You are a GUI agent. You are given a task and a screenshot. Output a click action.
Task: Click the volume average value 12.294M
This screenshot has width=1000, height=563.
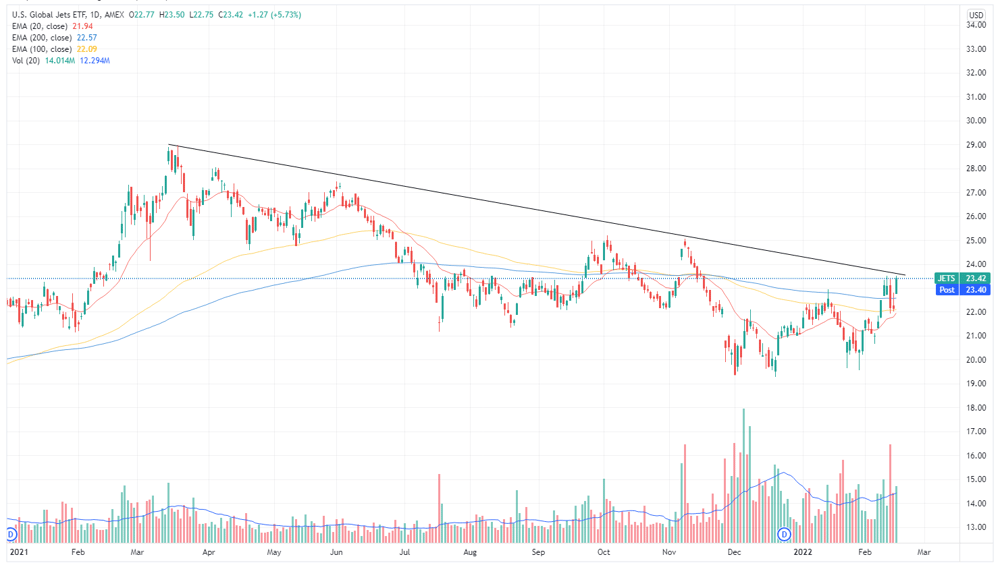click(x=95, y=61)
